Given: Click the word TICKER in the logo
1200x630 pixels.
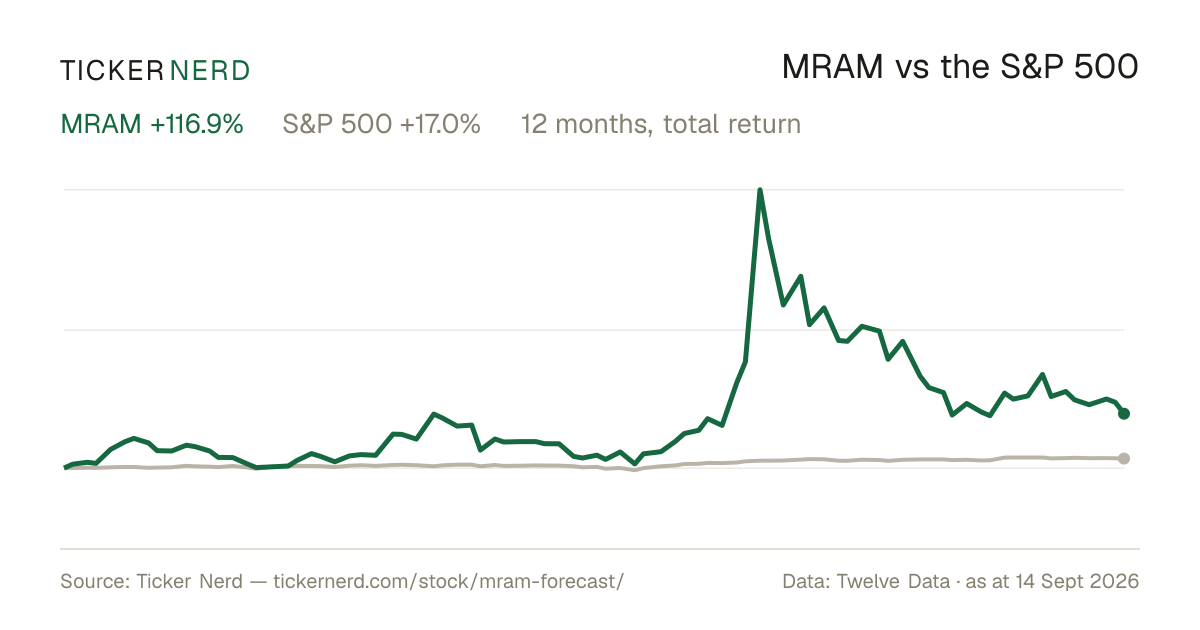Looking at the screenshot, I should 112,70.
